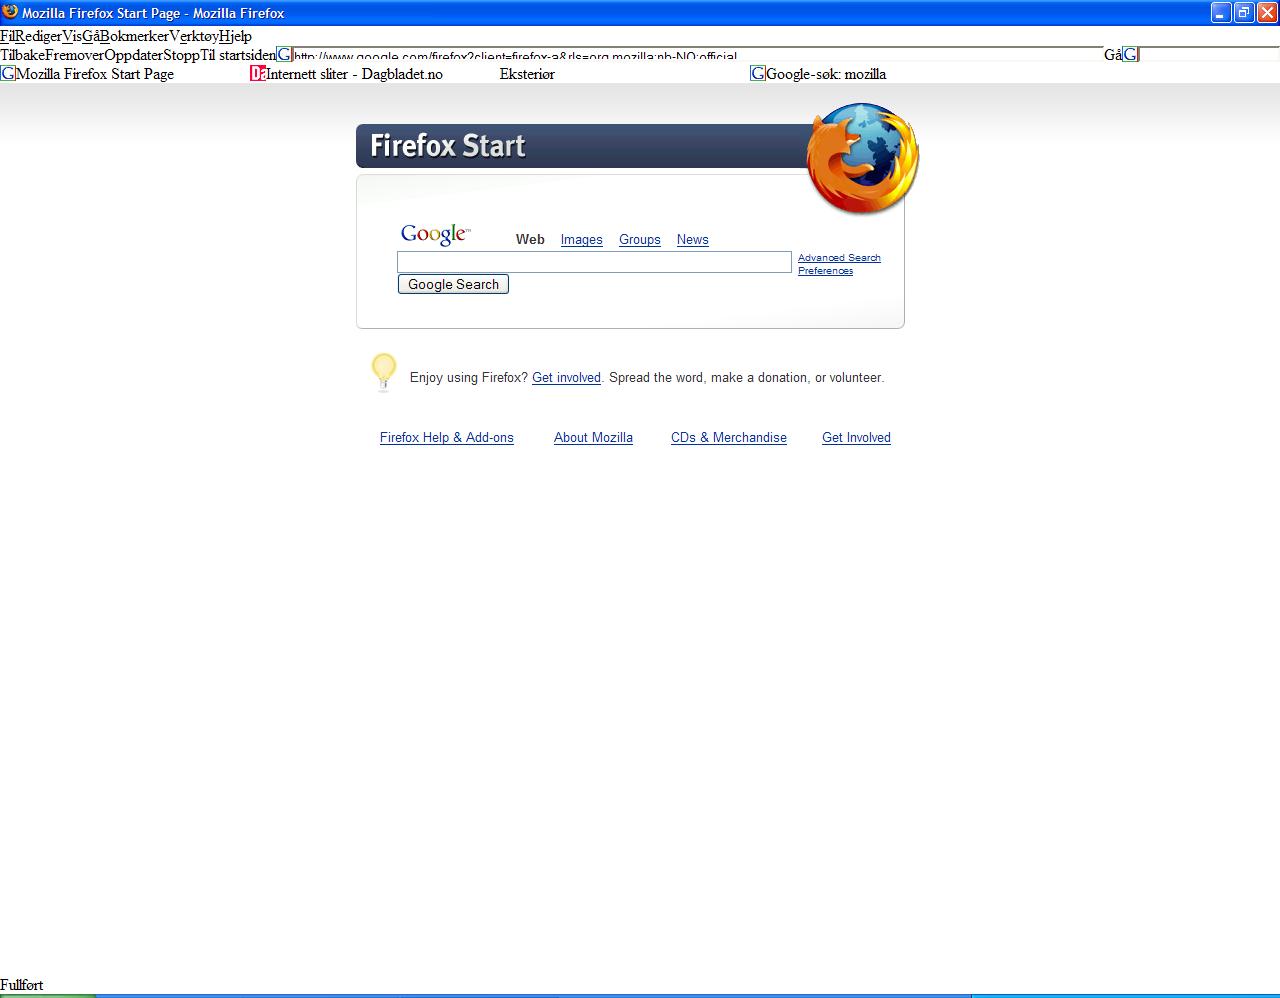This screenshot has width=1280, height=998.
Task: Open the Bokmerker menu
Action: 134,36
